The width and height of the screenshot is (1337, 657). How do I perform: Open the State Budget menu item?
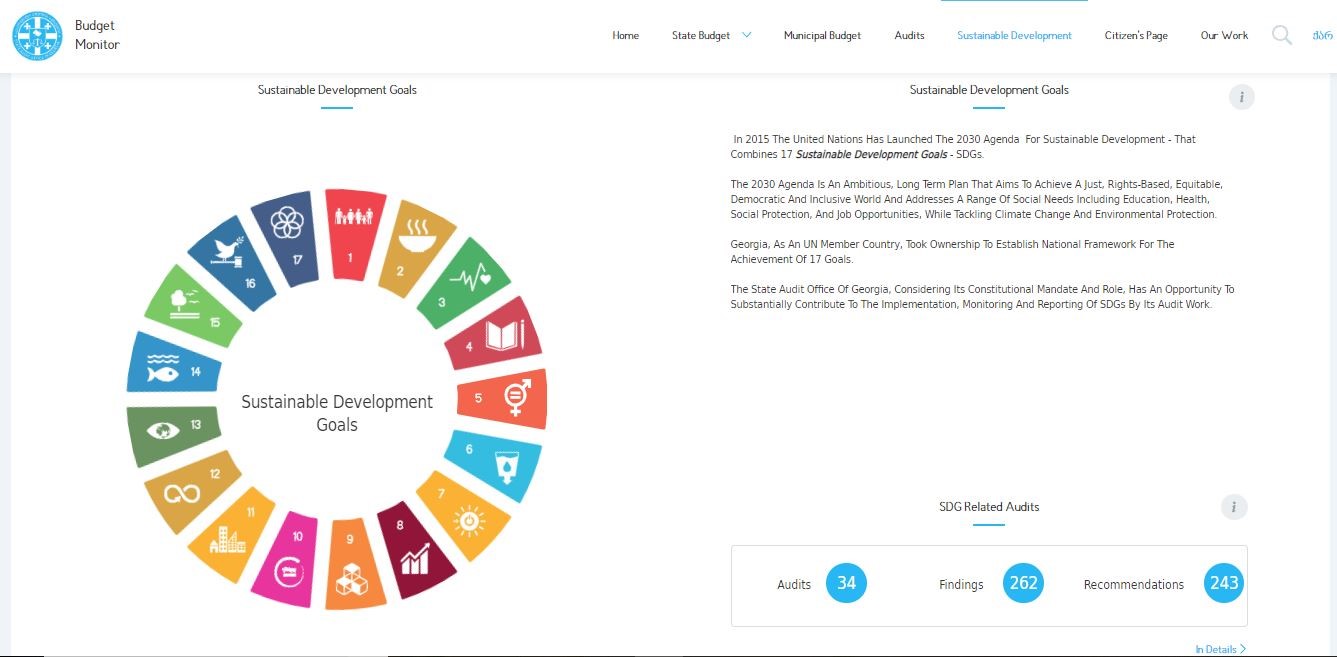coord(701,35)
